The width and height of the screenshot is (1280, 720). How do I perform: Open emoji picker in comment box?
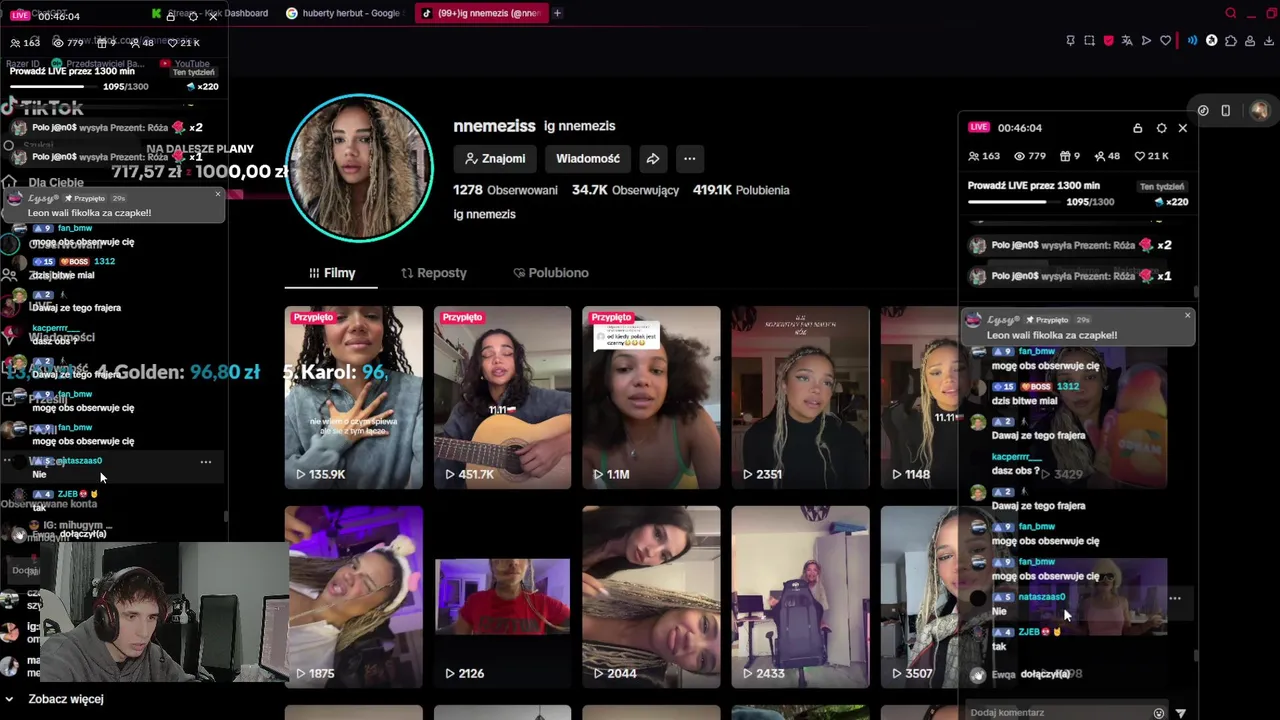pyautogui.click(x=1159, y=713)
